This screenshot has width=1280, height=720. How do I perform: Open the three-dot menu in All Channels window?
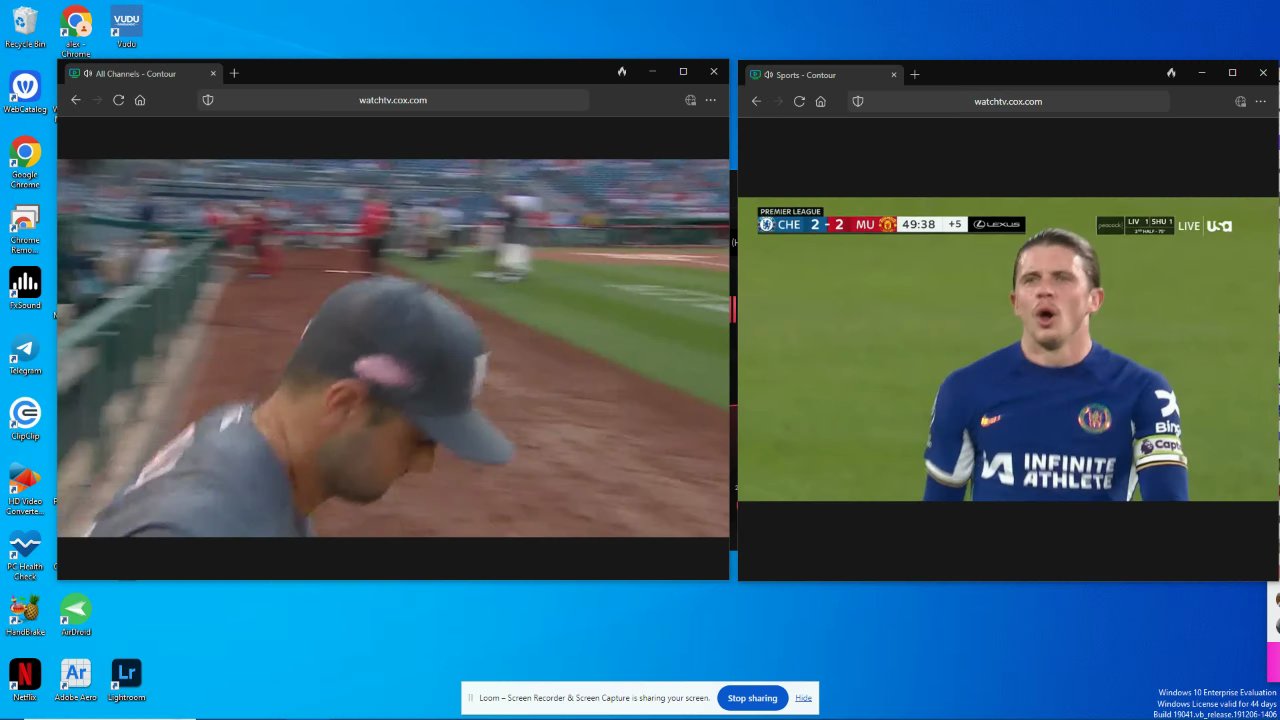coord(711,100)
